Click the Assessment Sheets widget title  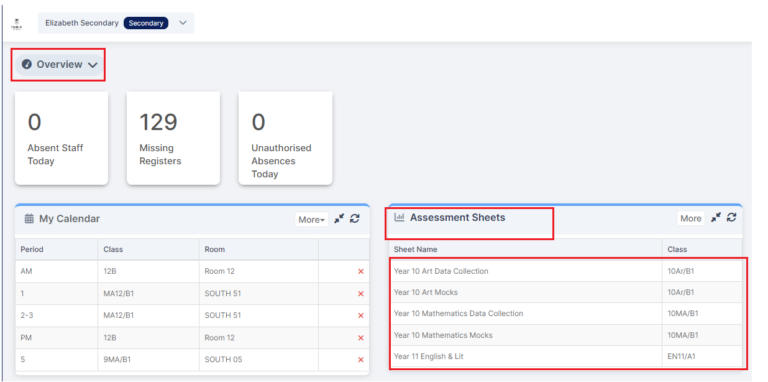tap(457, 217)
